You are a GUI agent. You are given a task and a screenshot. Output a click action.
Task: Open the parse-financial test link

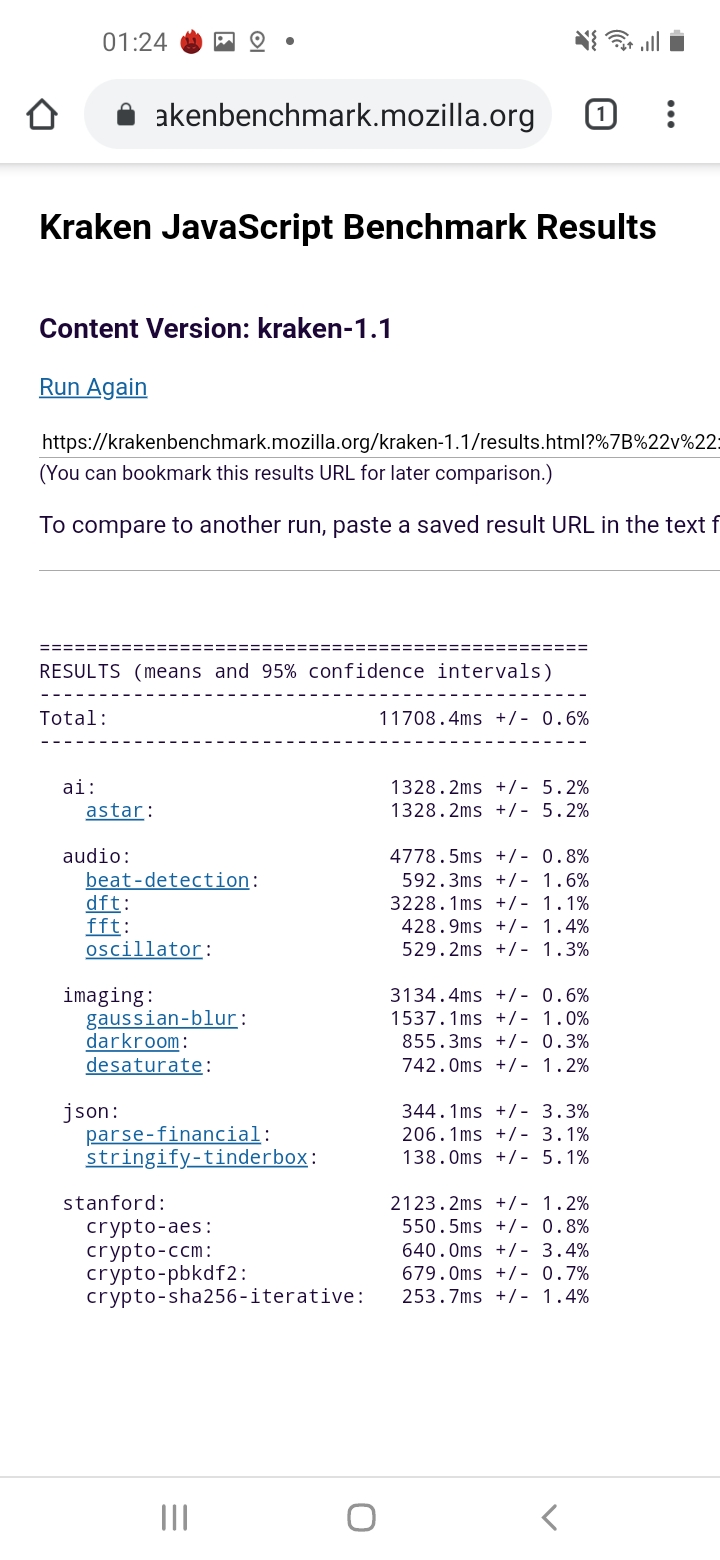pyautogui.click(x=173, y=1135)
